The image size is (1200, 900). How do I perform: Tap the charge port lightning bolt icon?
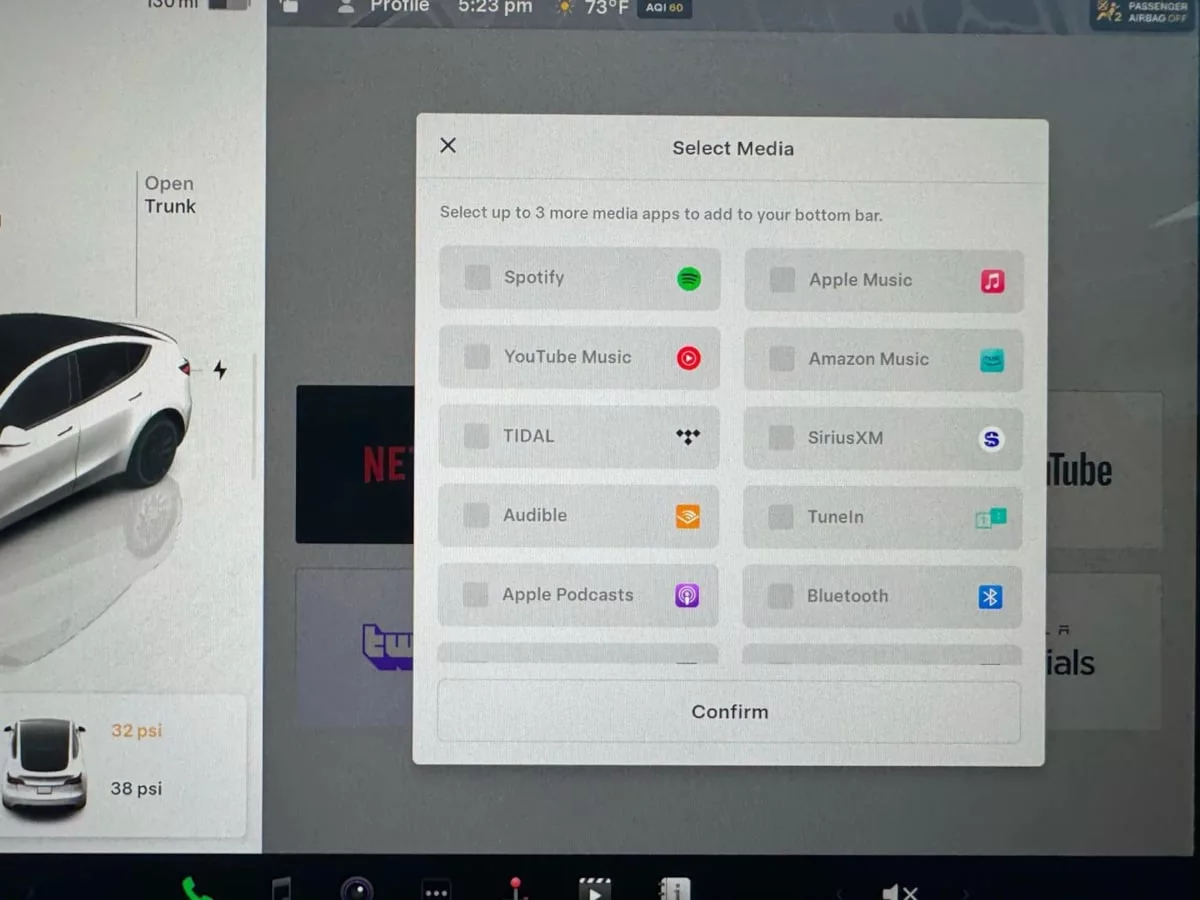click(220, 370)
